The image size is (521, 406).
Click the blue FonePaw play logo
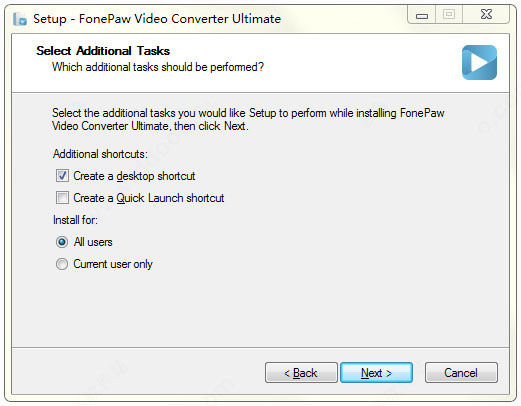(479, 62)
